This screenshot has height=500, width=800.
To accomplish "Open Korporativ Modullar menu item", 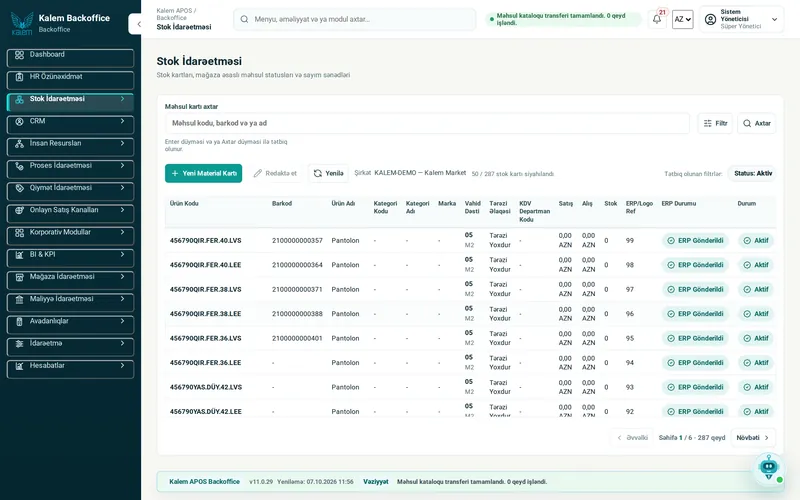I will (x=70, y=236).
